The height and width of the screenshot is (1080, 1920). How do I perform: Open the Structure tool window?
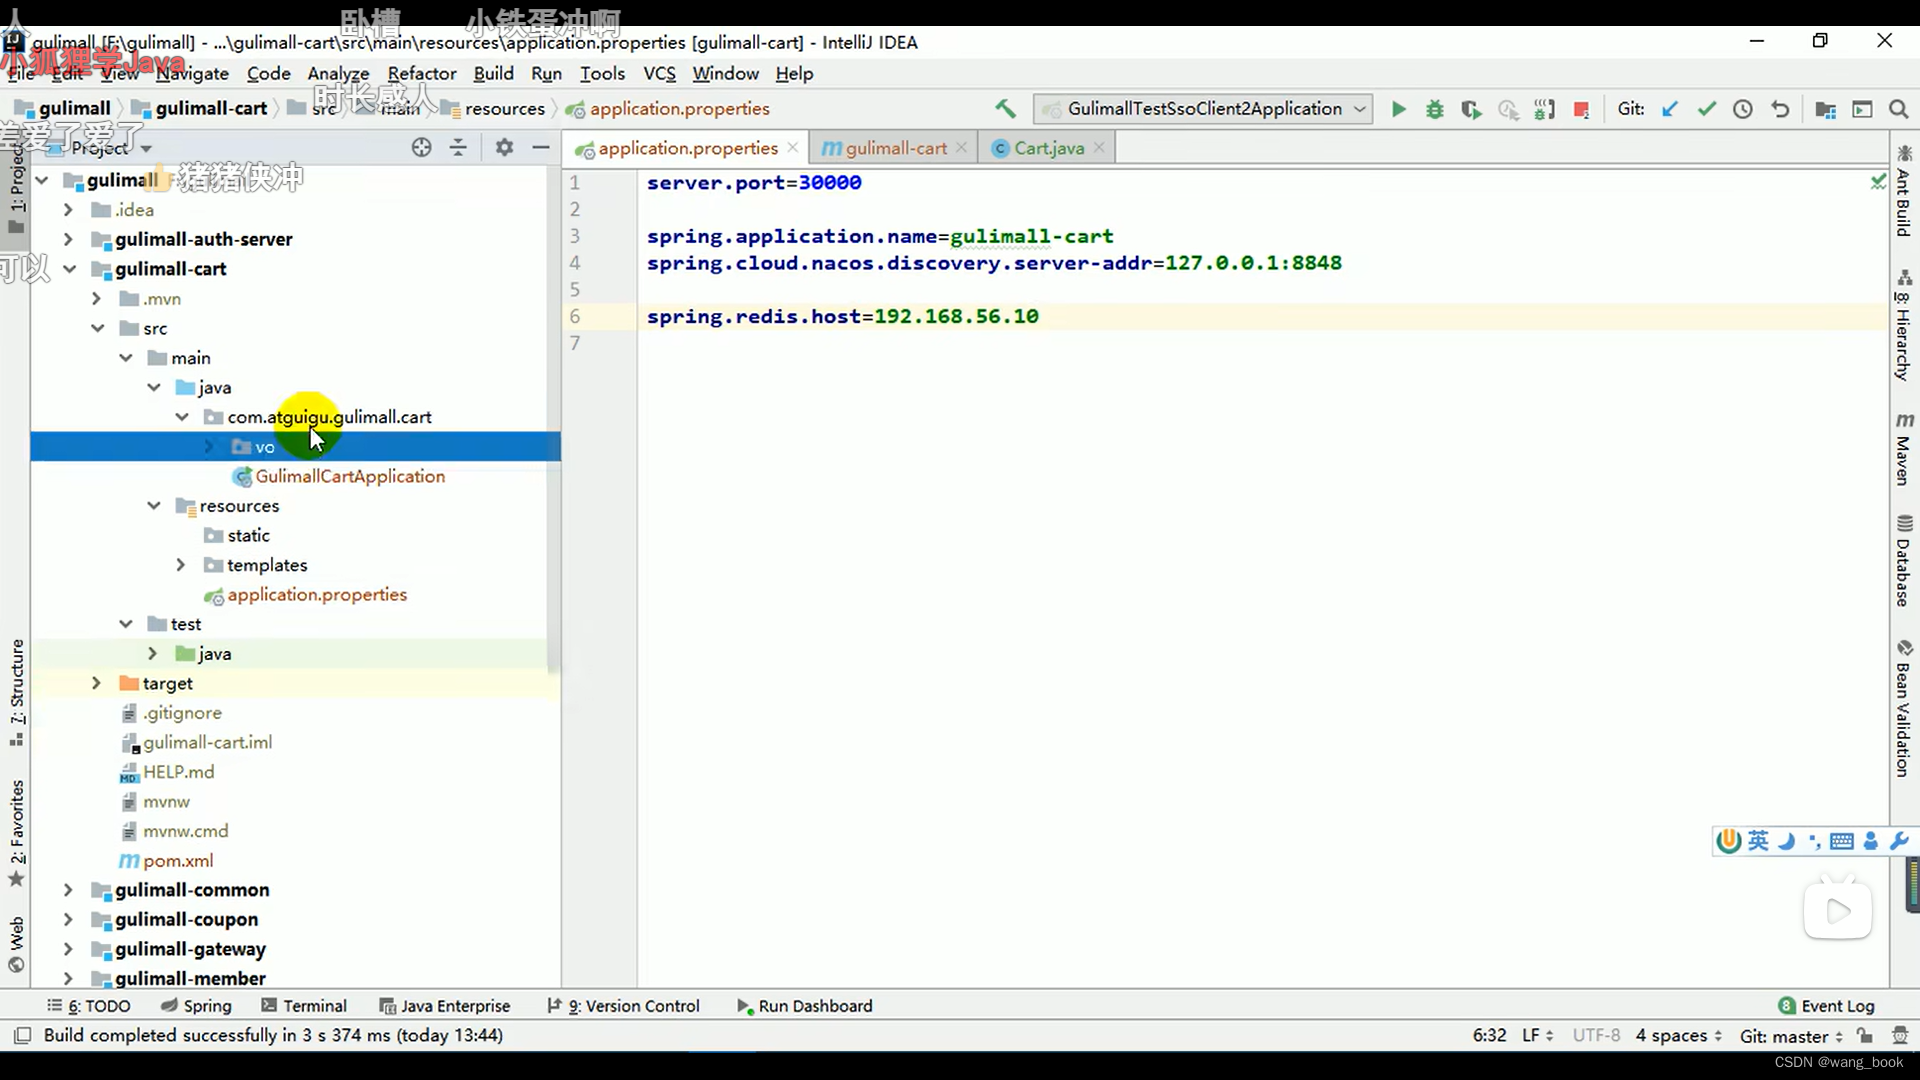click(x=17, y=692)
